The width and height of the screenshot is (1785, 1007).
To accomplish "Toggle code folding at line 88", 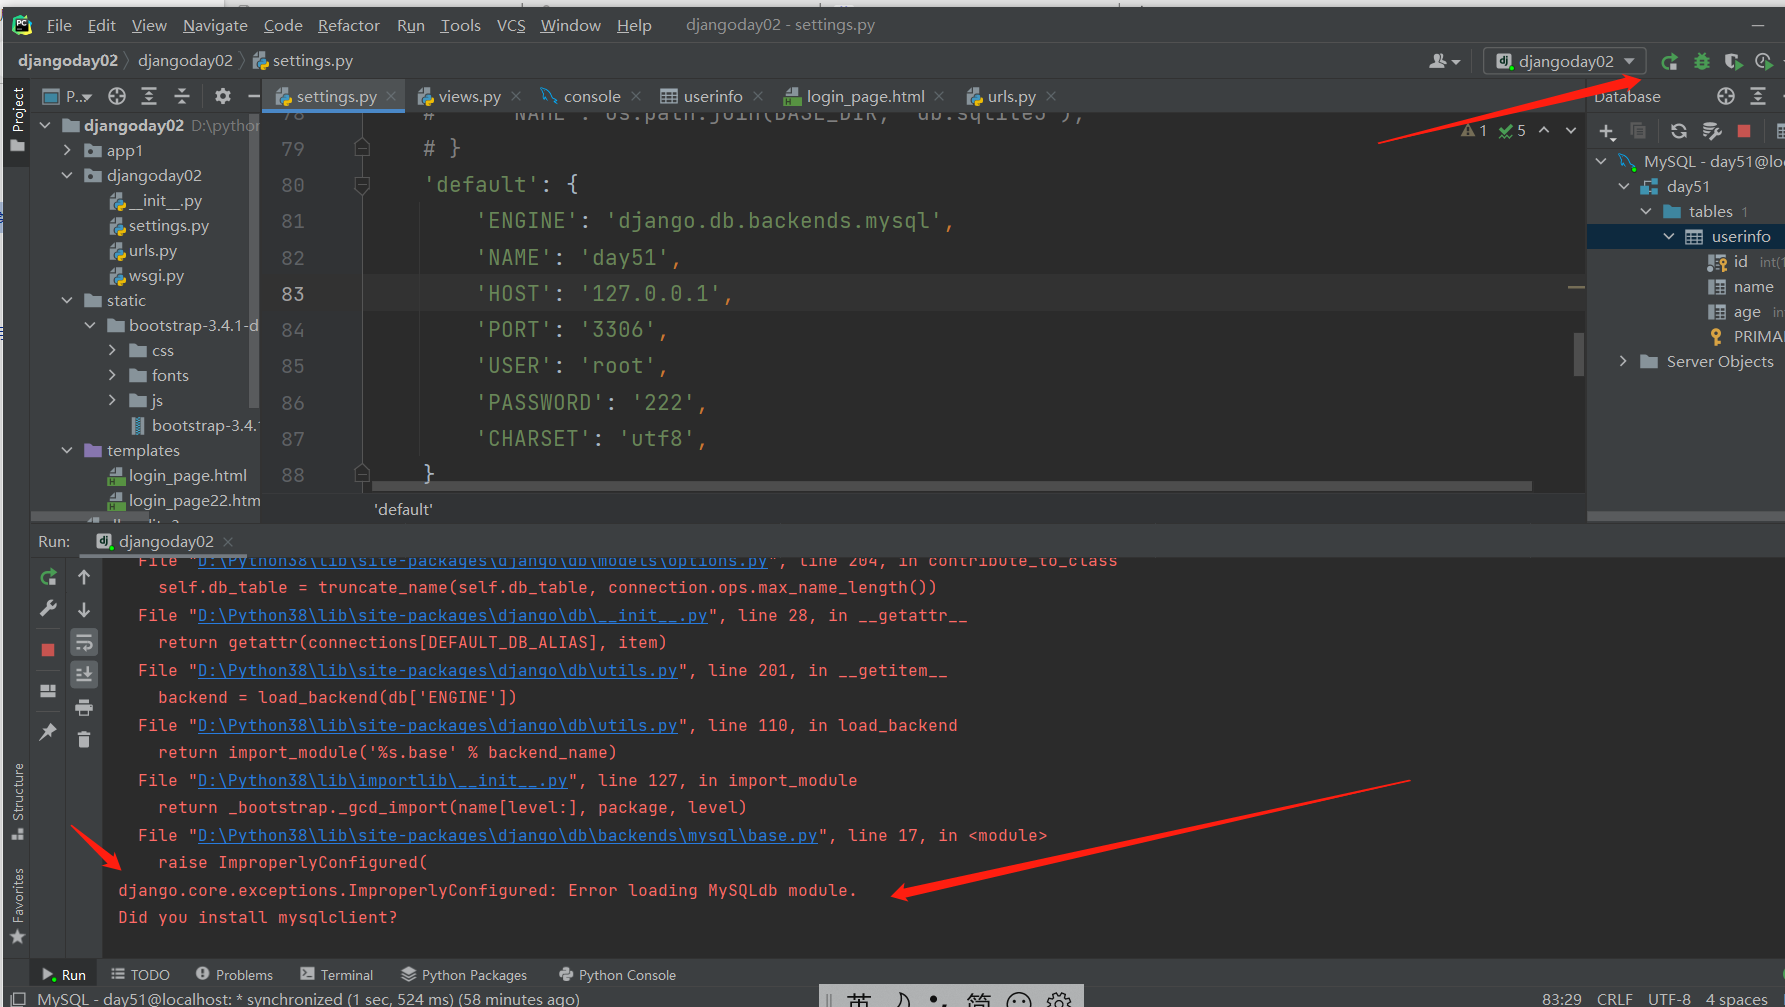I will point(362,474).
